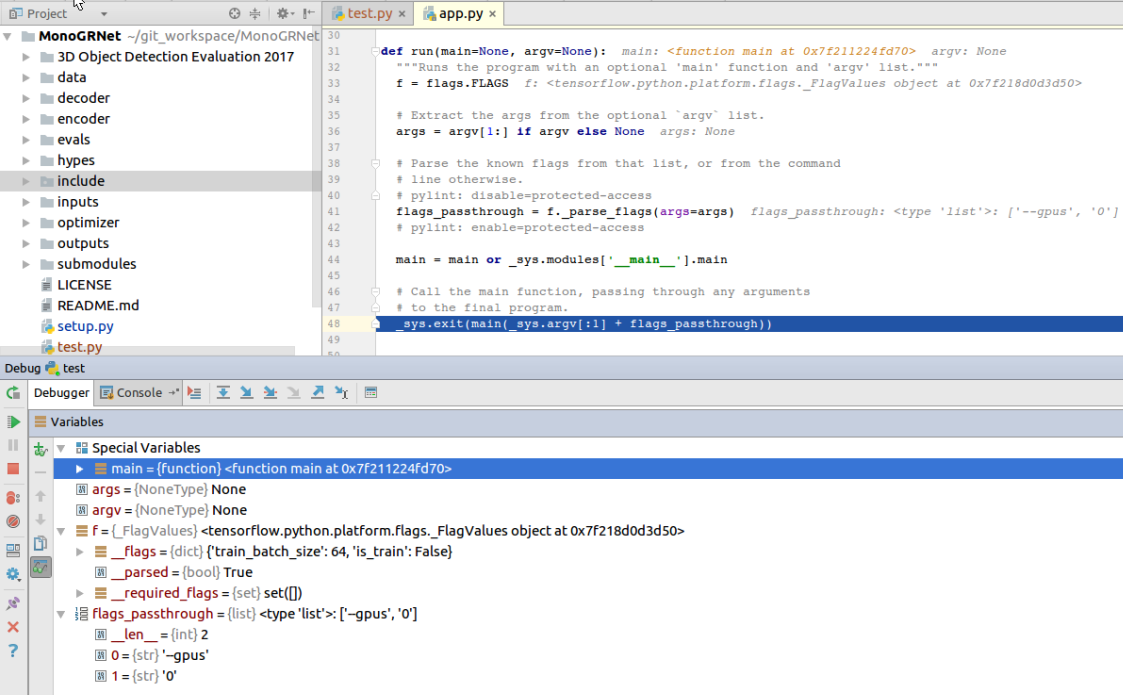Click the Pin Tab icon
This screenshot has height=695, width=1123.
click(x=13, y=603)
